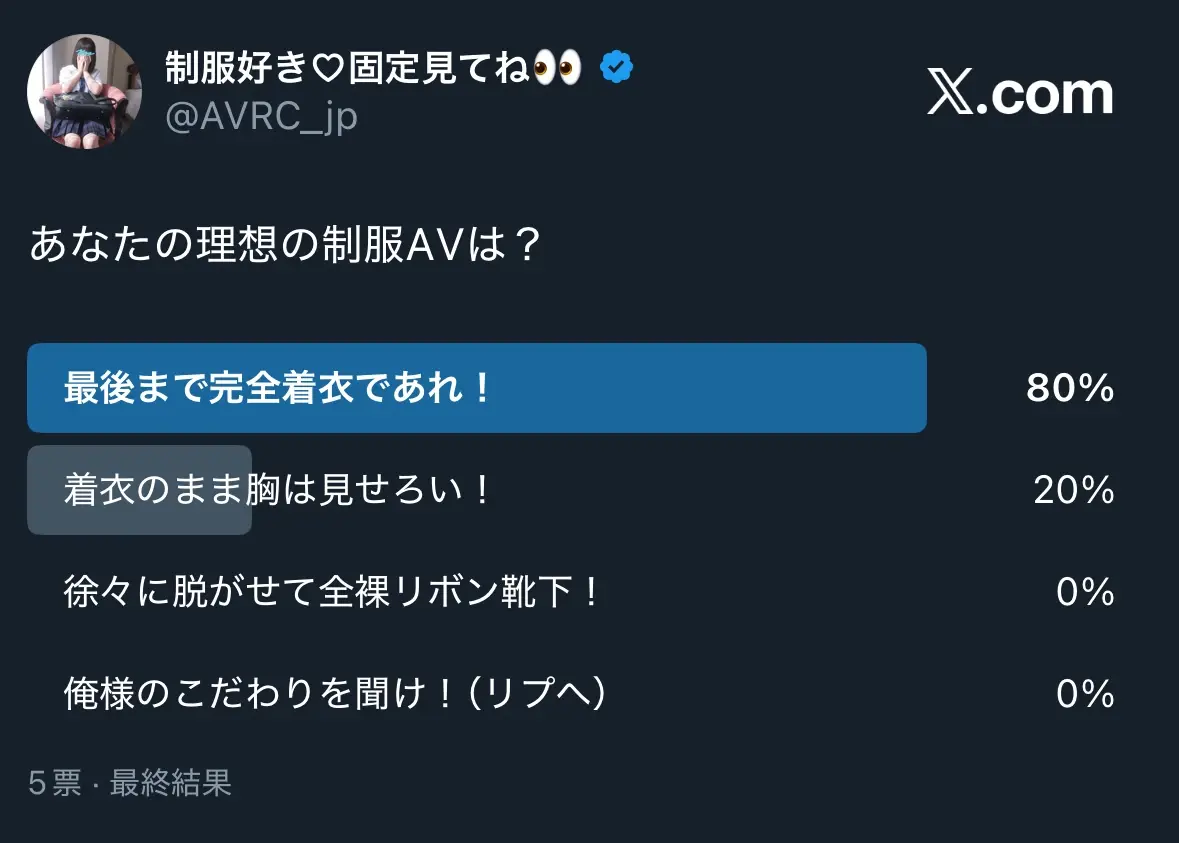The image size is (1179, 843).
Task: Click the 0% label on third option
Action: pyautogui.click(x=1085, y=592)
